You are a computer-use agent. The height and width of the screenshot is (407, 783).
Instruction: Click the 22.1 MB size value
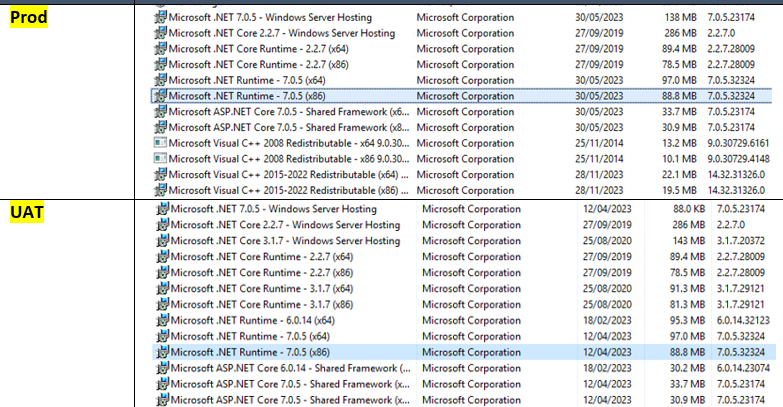coord(680,175)
